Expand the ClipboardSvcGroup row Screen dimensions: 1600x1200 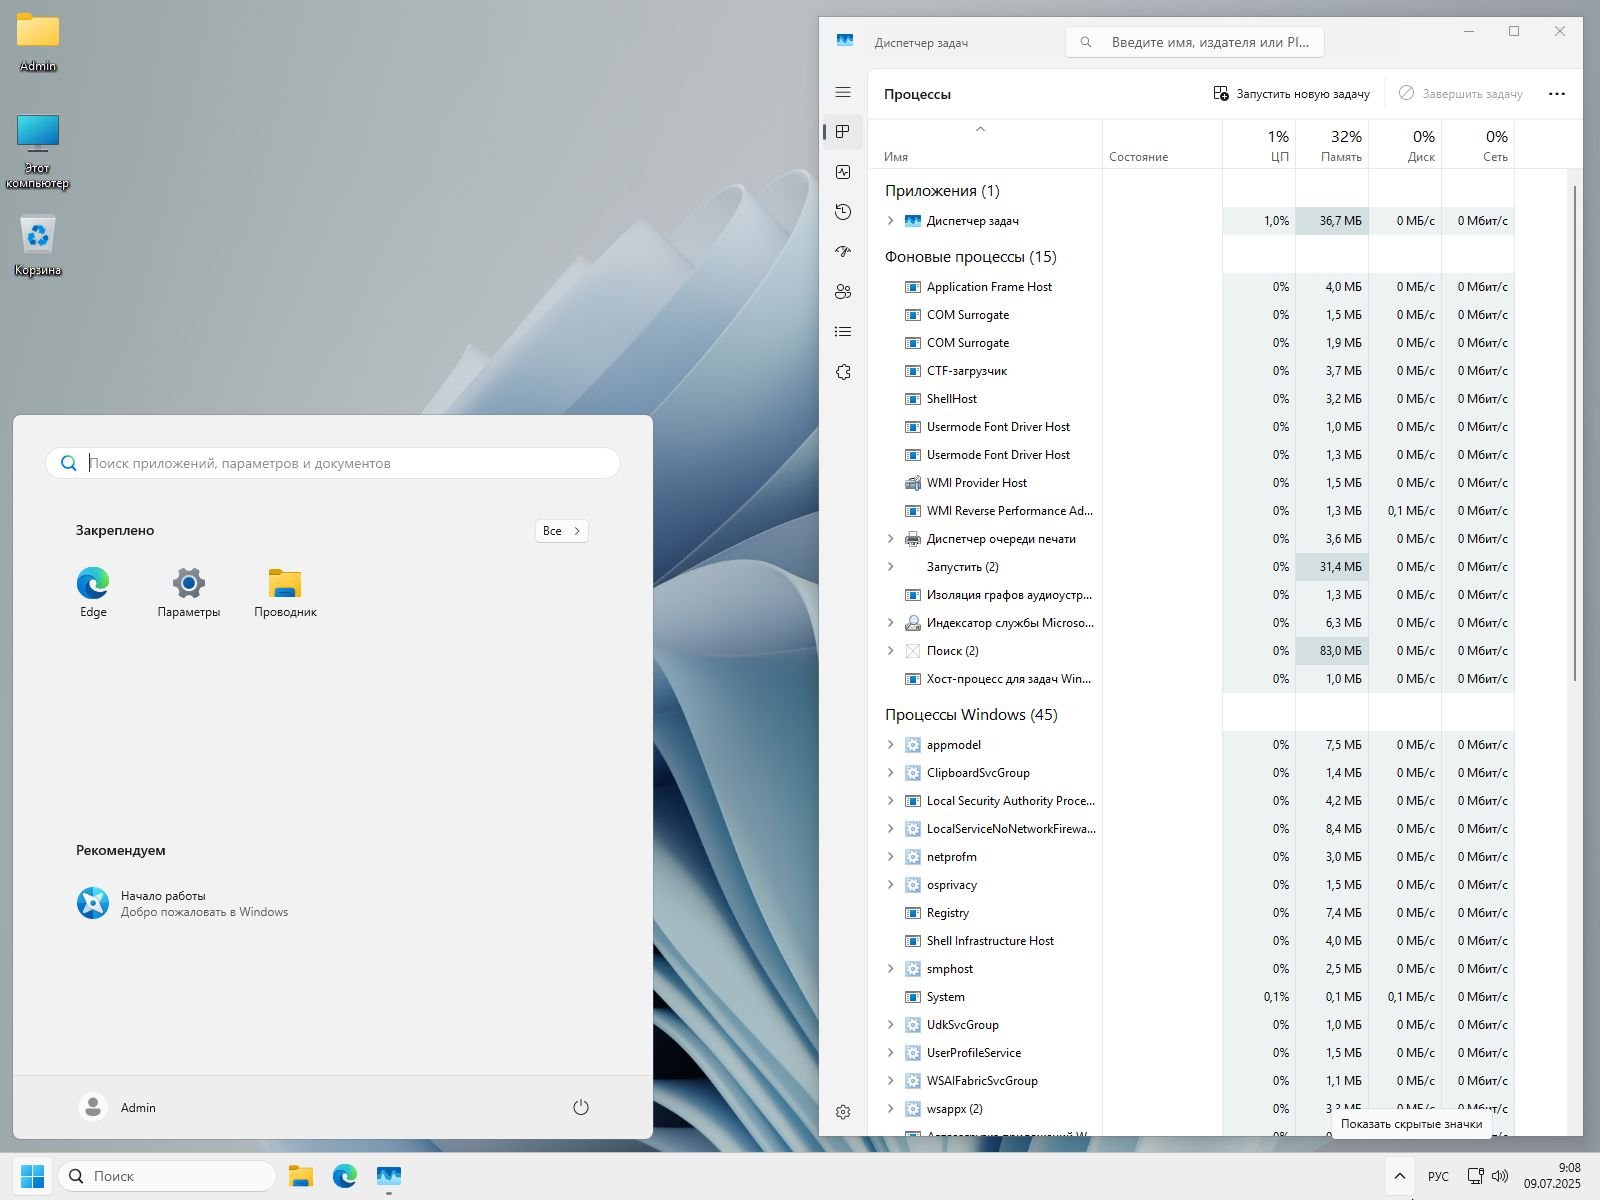click(890, 773)
